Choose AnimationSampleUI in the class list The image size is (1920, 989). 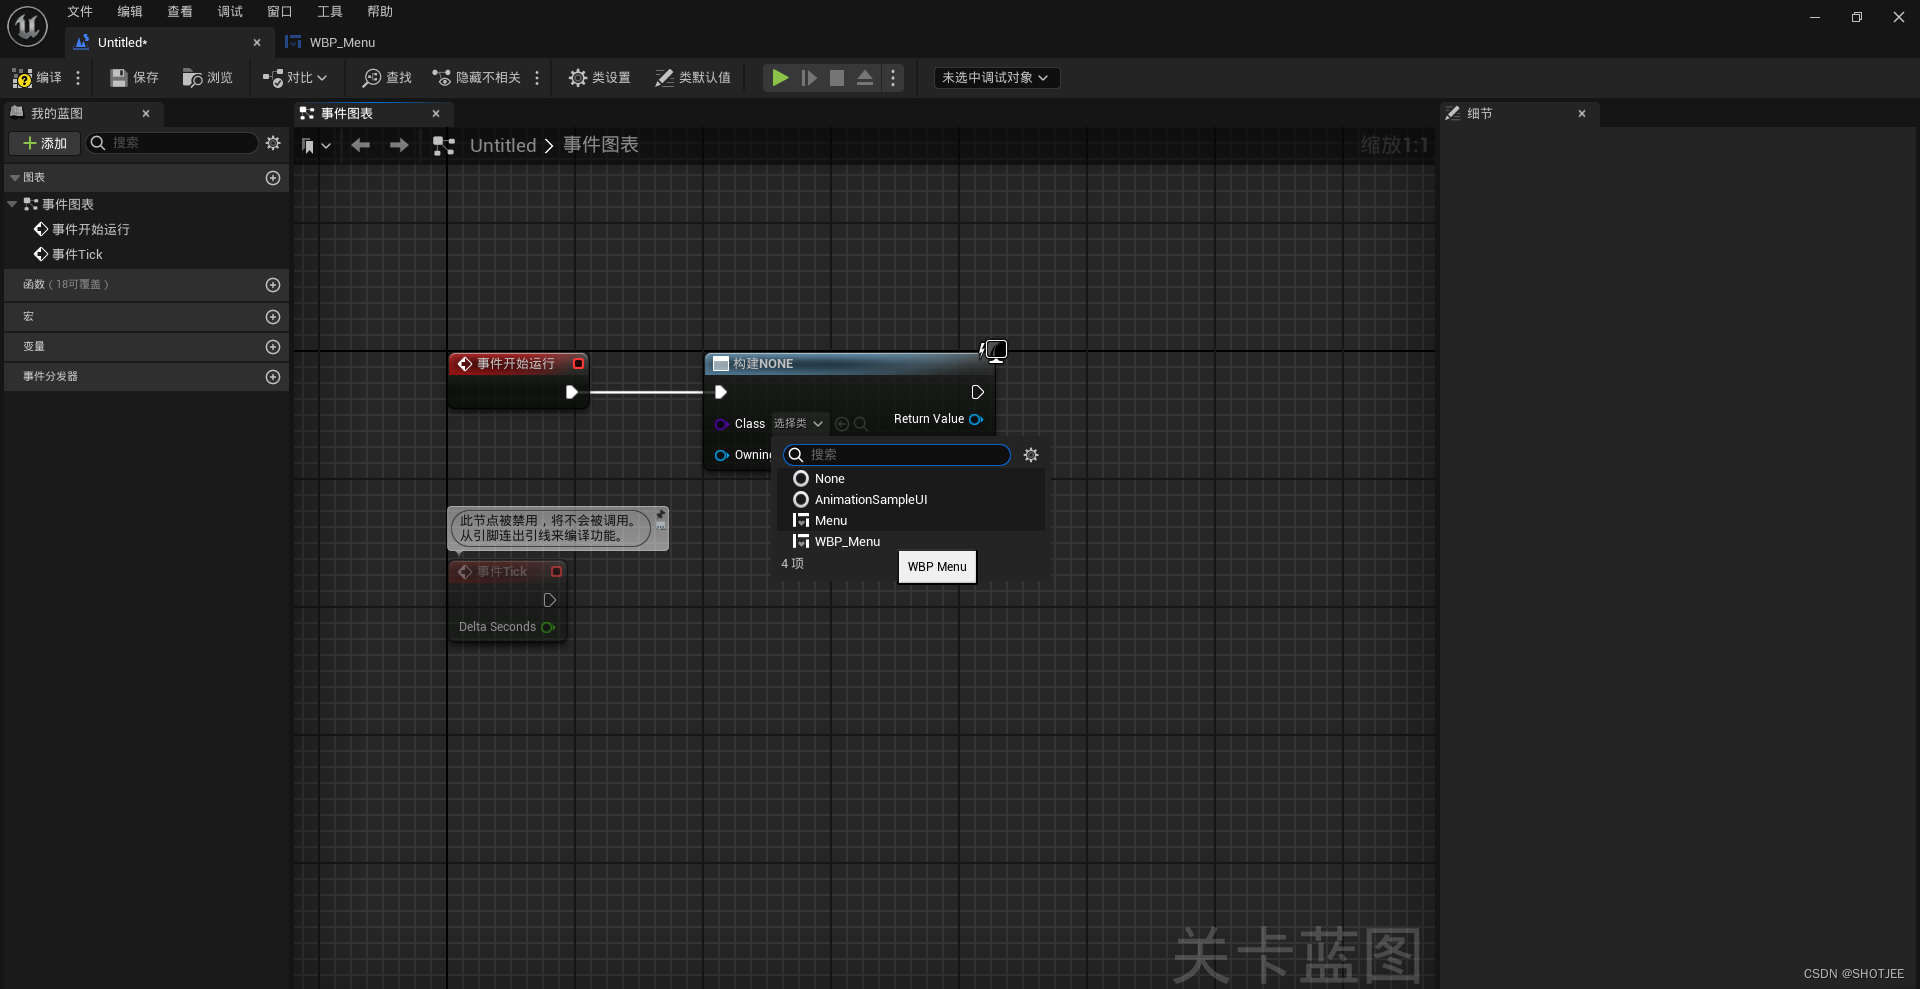pos(869,500)
